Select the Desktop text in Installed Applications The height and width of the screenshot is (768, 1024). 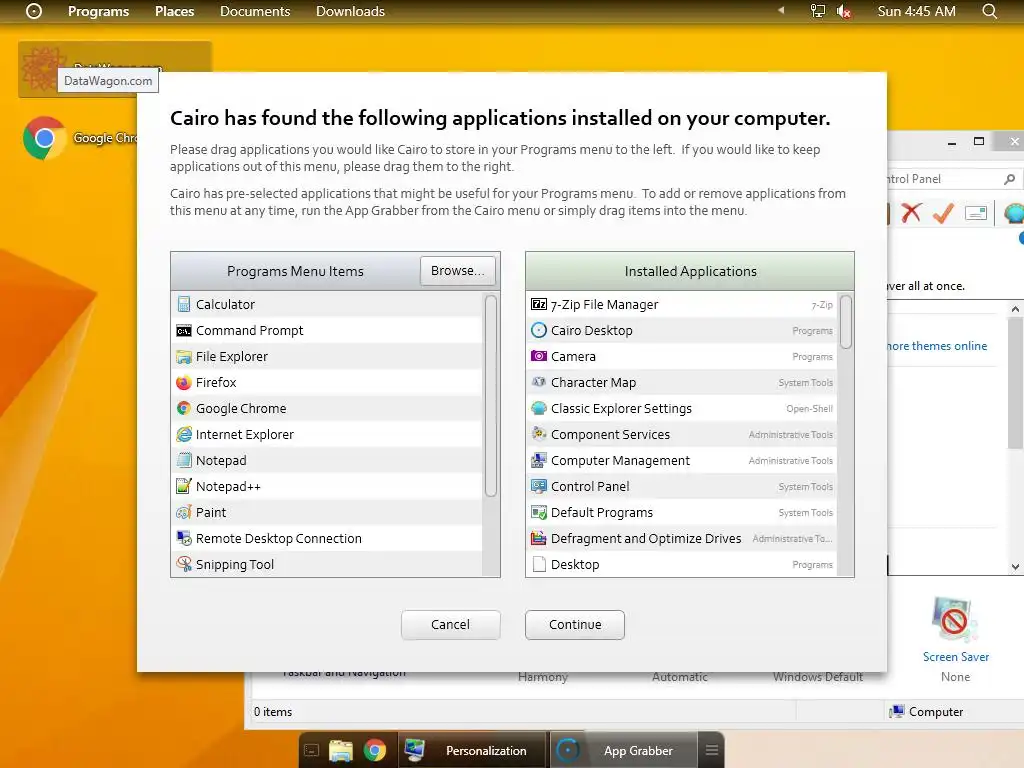pos(575,564)
